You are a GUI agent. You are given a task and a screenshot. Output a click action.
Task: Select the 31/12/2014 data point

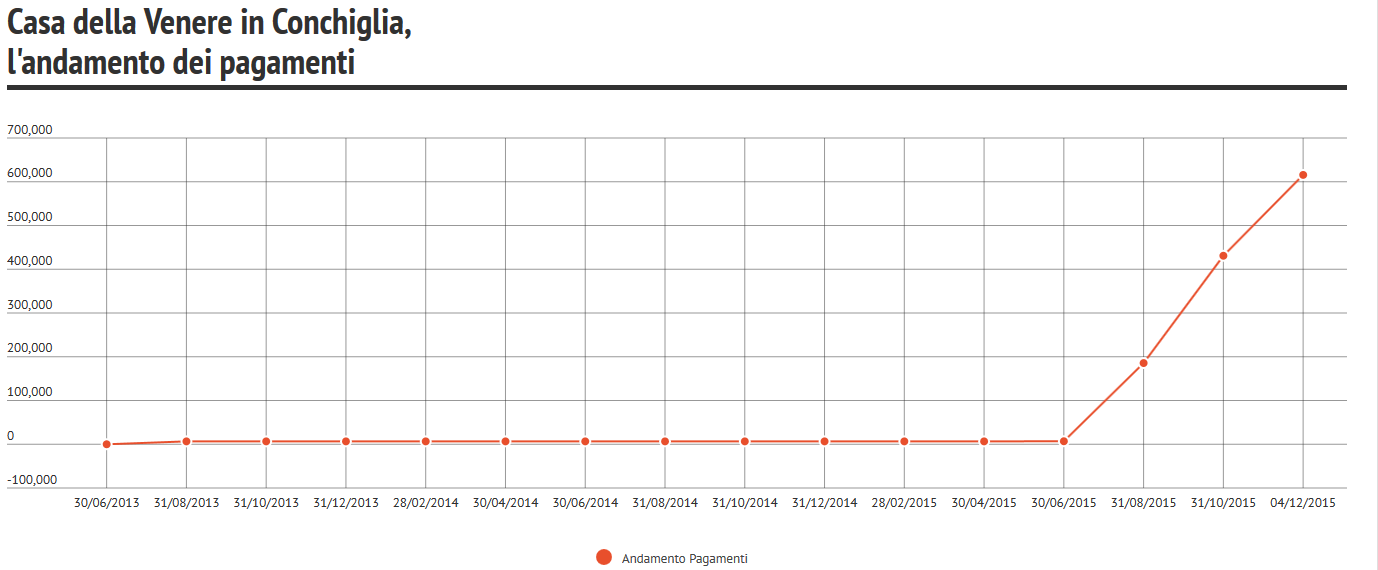[824, 441]
